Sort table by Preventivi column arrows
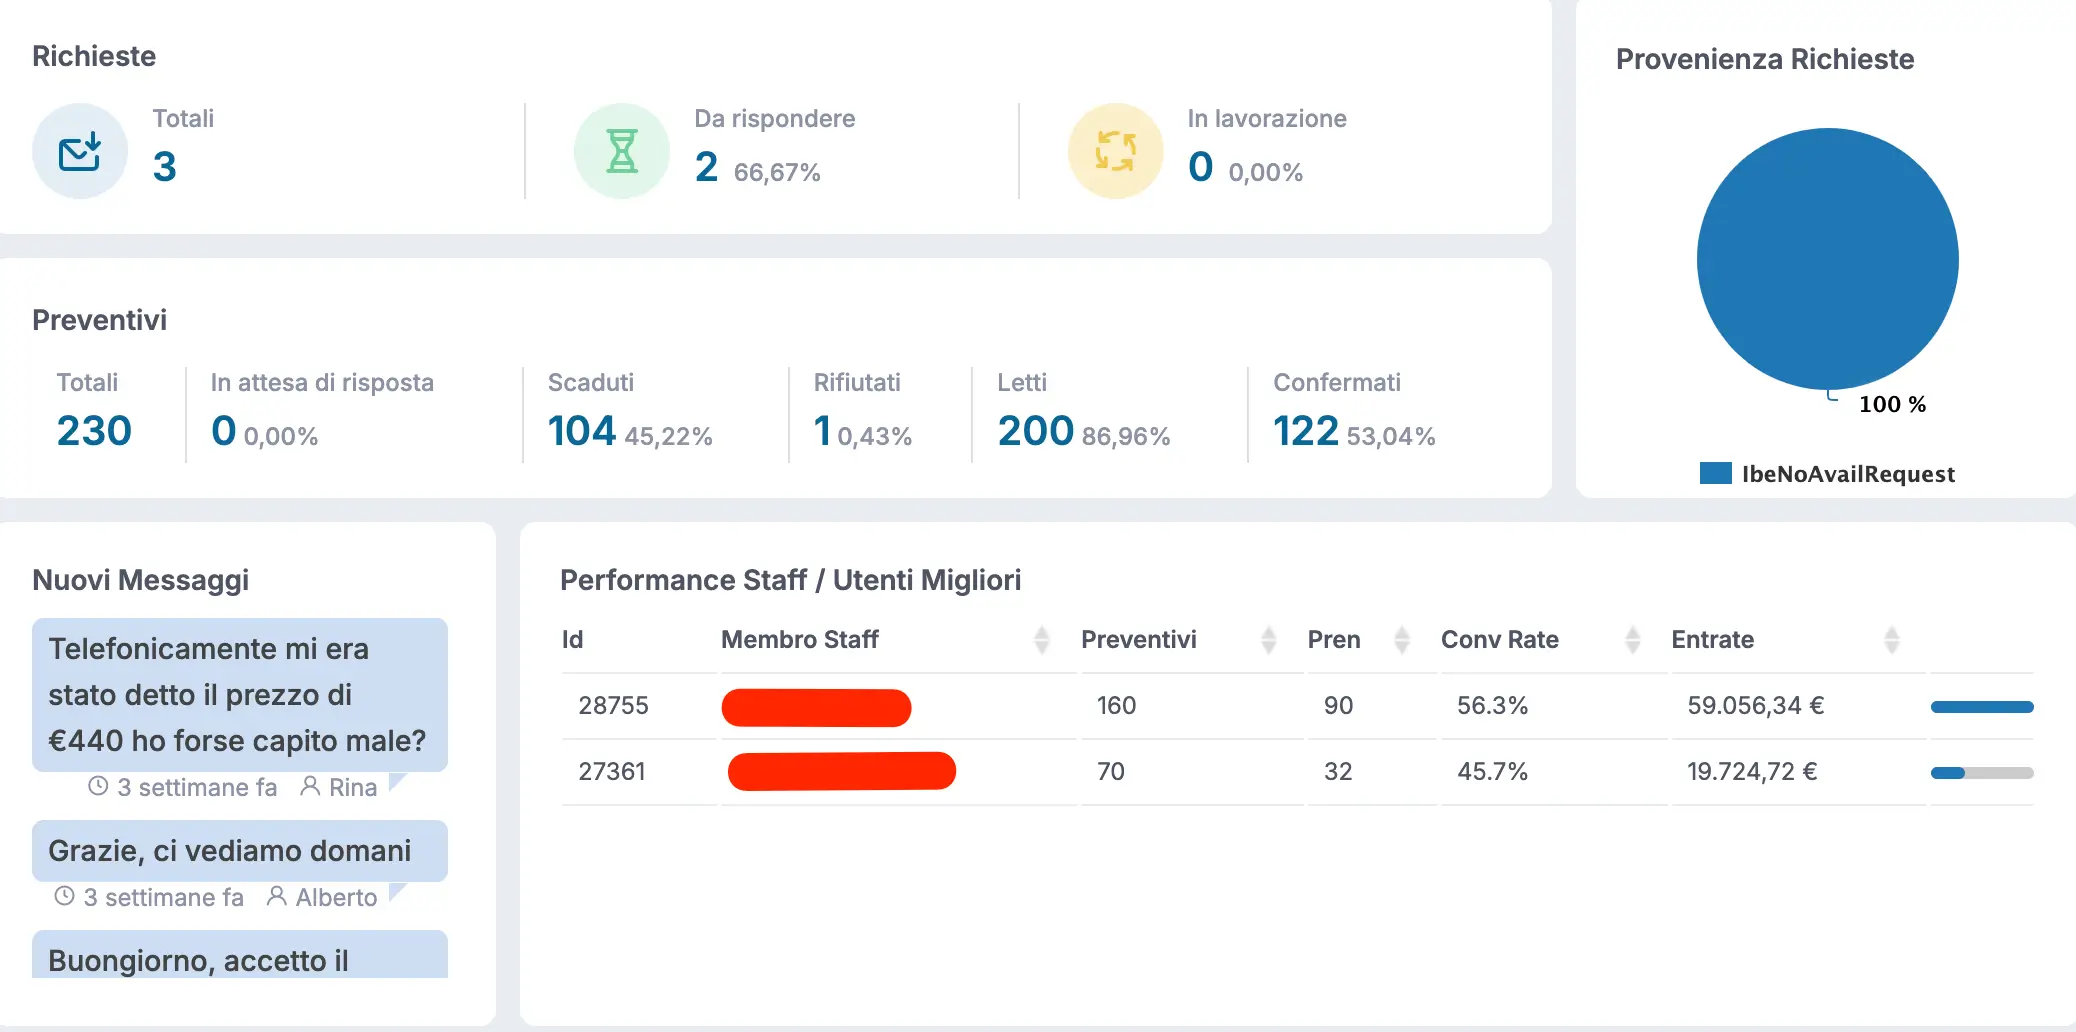Viewport: 2076px width, 1032px height. pyautogui.click(x=1268, y=640)
